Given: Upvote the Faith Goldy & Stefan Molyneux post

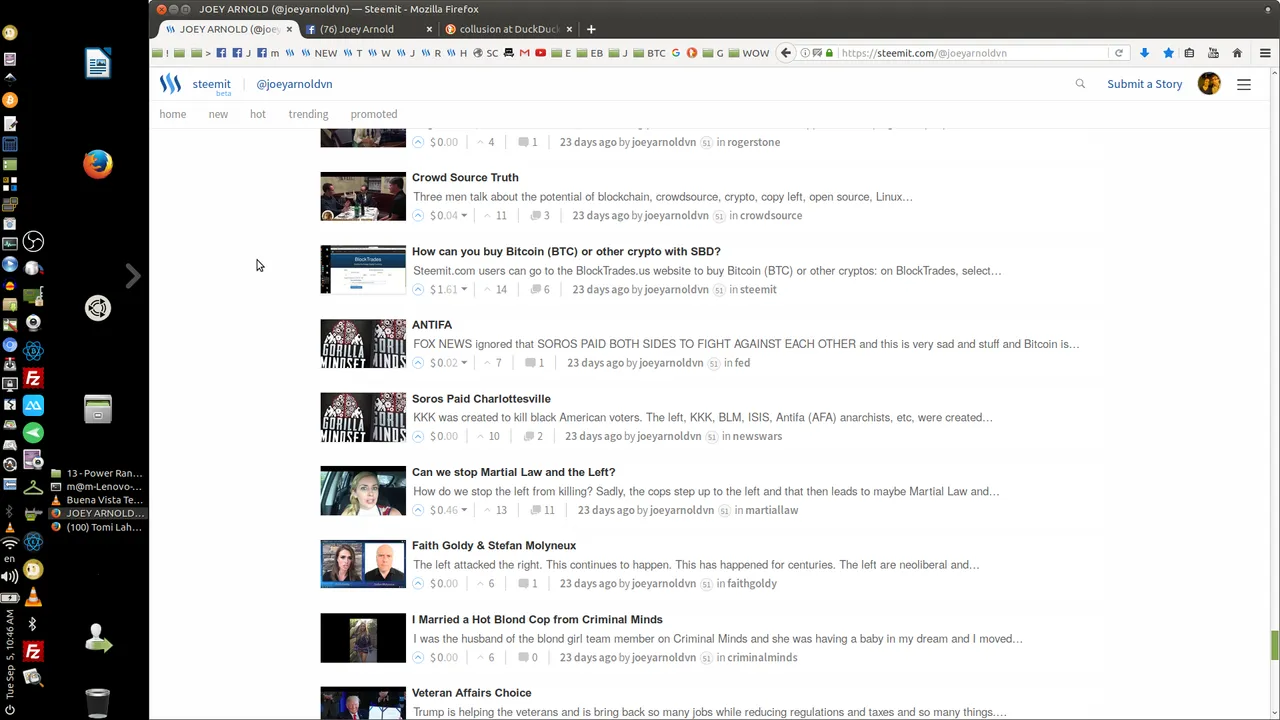Looking at the screenshot, I should coord(418,584).
